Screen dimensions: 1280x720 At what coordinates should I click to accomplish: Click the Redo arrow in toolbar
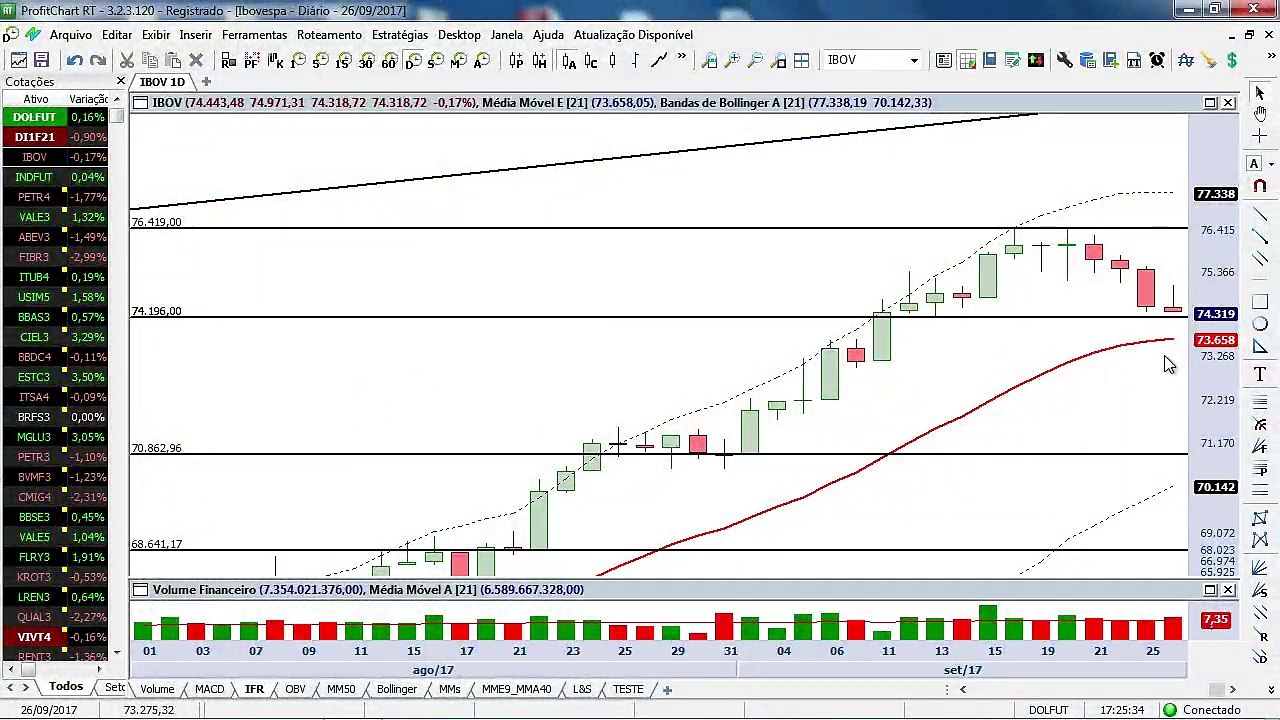click(x=98, y=61)
